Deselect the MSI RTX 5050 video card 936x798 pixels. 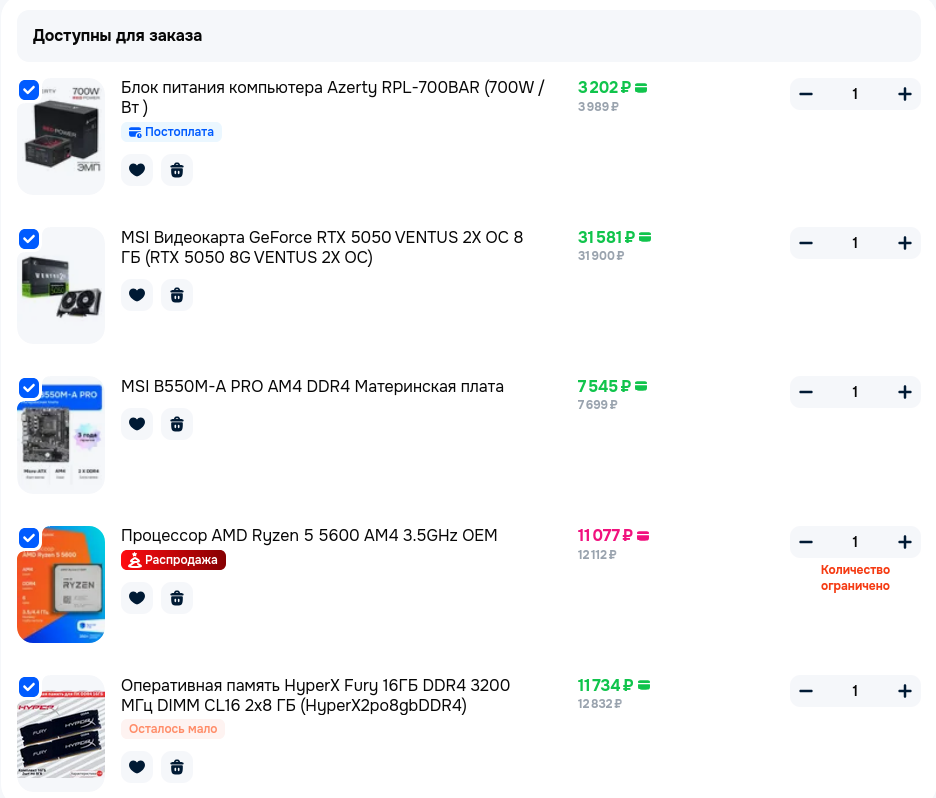(29, 239)
